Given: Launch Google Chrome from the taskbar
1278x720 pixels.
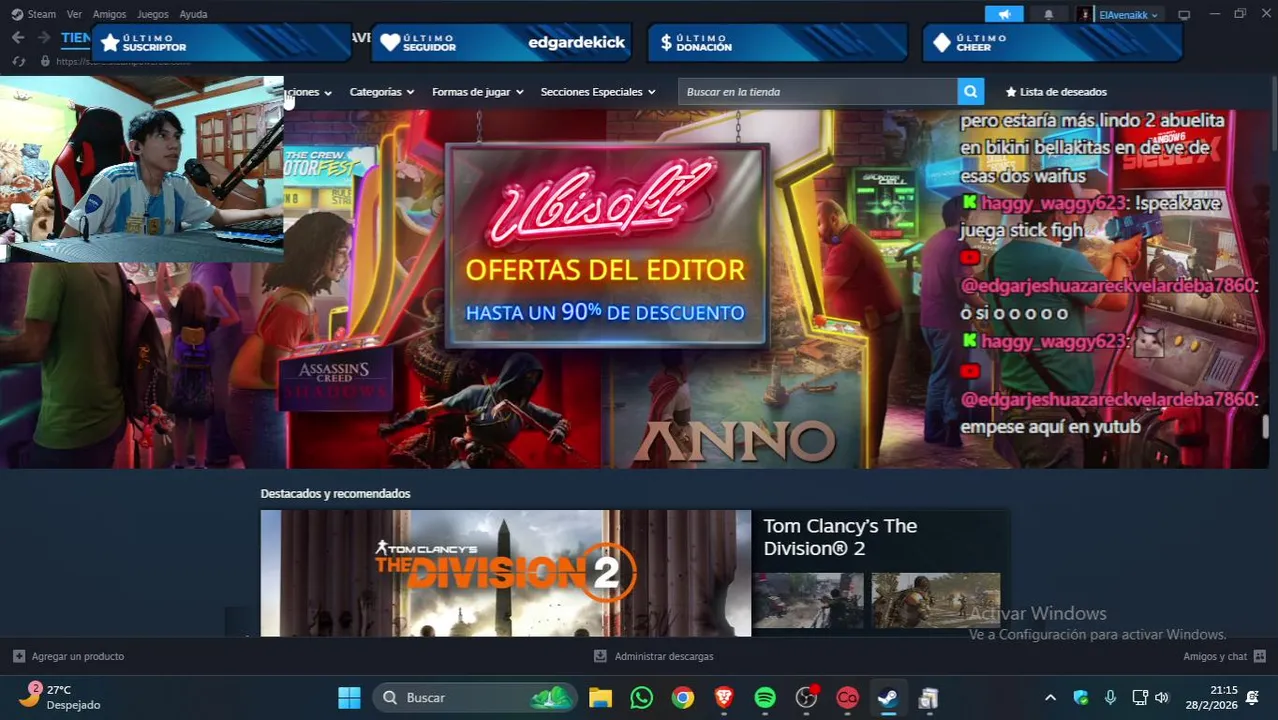Looking at the screenshot, I should (683, 698).
